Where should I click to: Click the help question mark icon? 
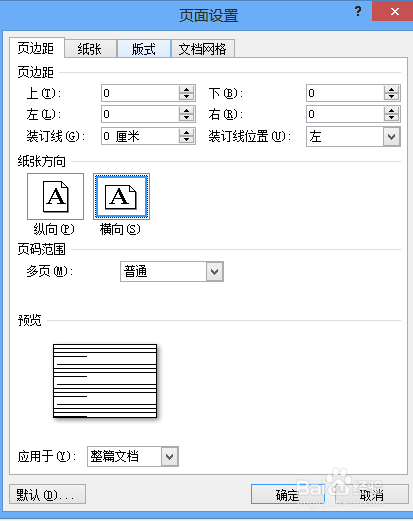(358, 11)
